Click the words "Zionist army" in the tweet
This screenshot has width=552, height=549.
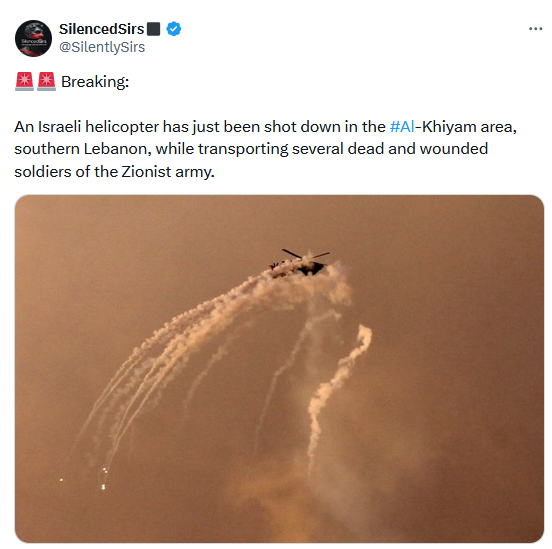(168, 172)
